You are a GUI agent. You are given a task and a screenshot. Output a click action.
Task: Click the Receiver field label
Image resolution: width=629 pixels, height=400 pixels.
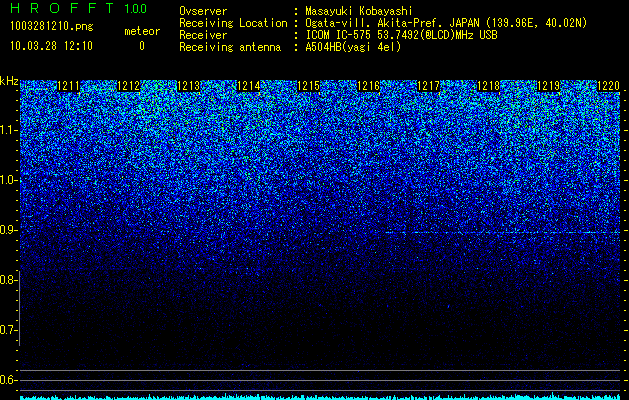[203, 35]
